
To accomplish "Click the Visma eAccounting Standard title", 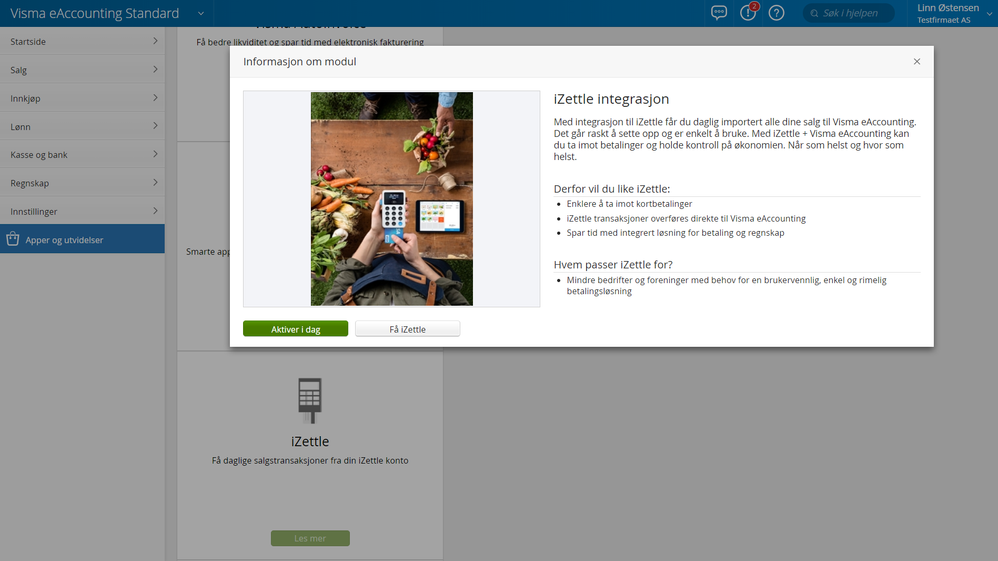I will 95,13.
